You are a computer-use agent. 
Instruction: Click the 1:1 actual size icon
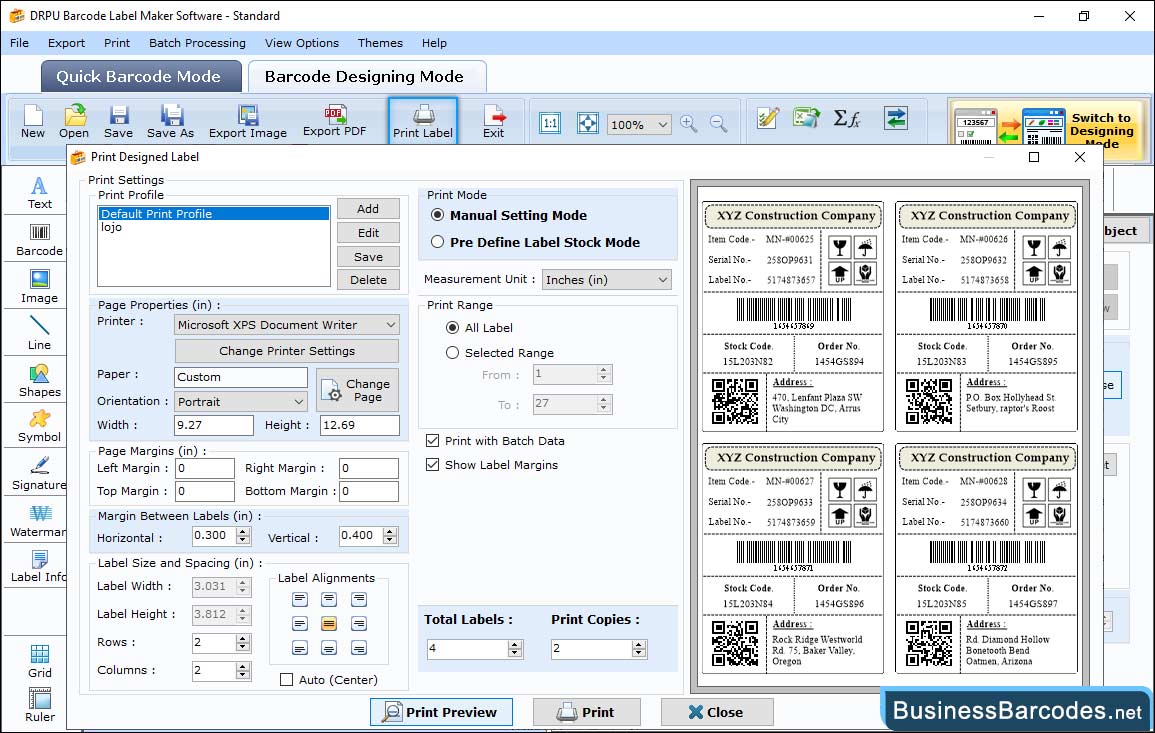(550, 123)
